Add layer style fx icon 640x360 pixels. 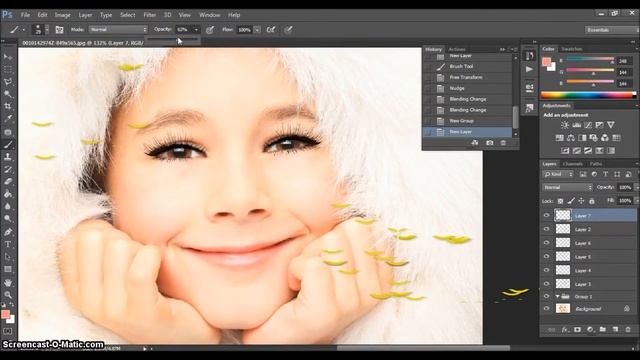click(565, 329)
